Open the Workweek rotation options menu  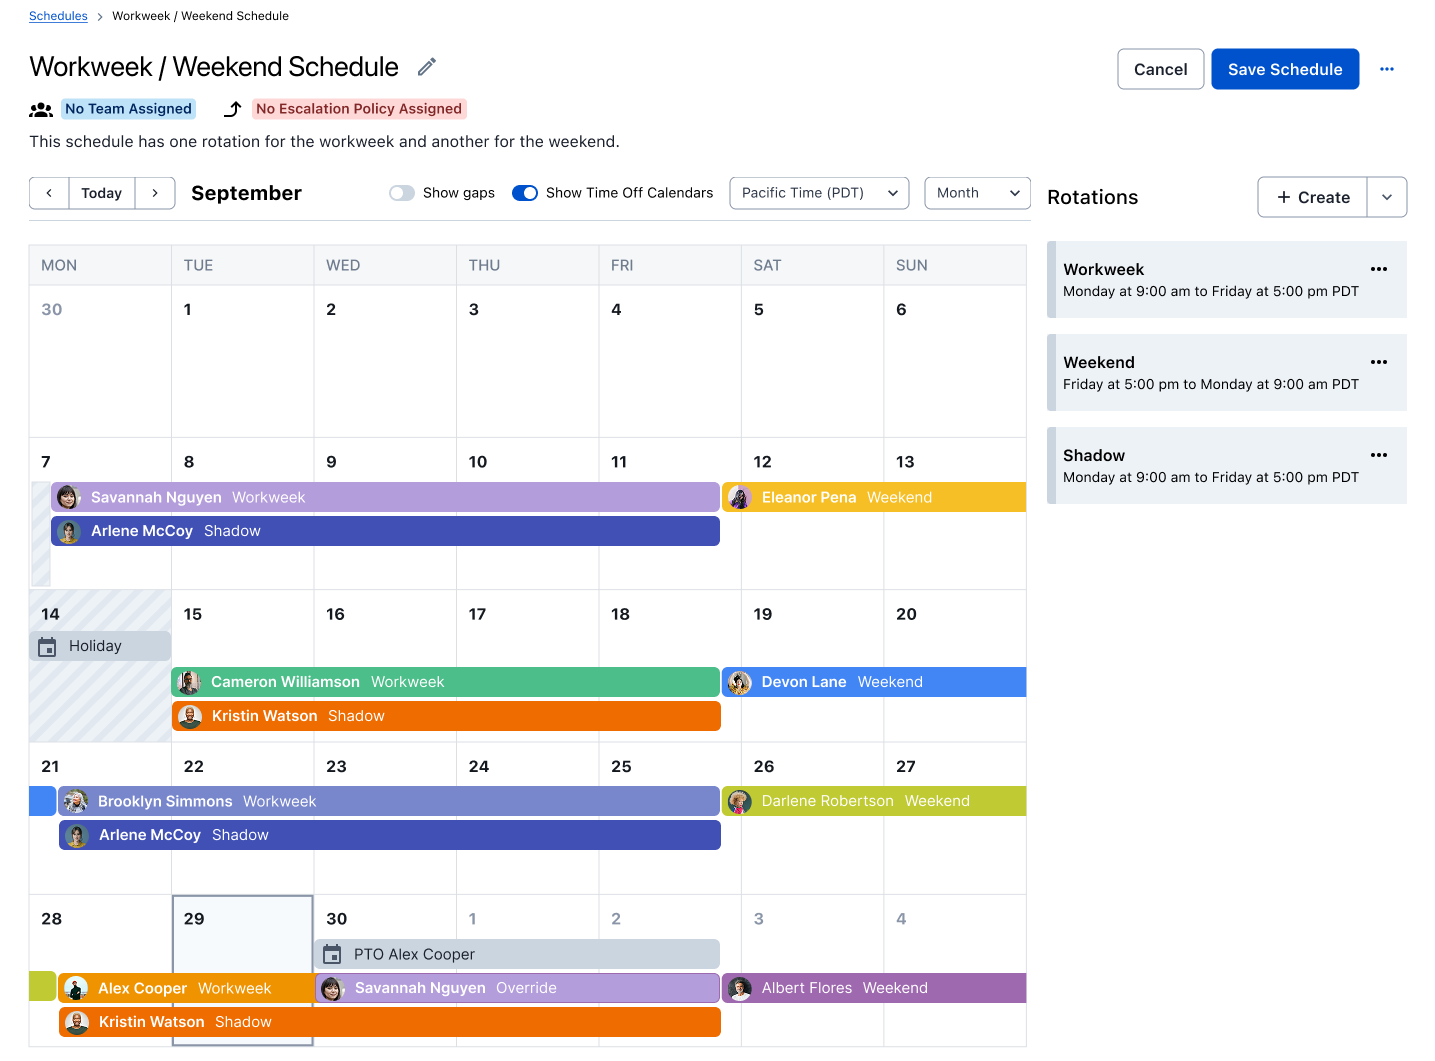(x=1378, y=269)
